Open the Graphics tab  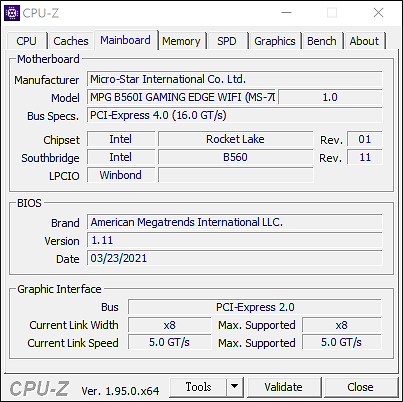click(x=275, y=41)
